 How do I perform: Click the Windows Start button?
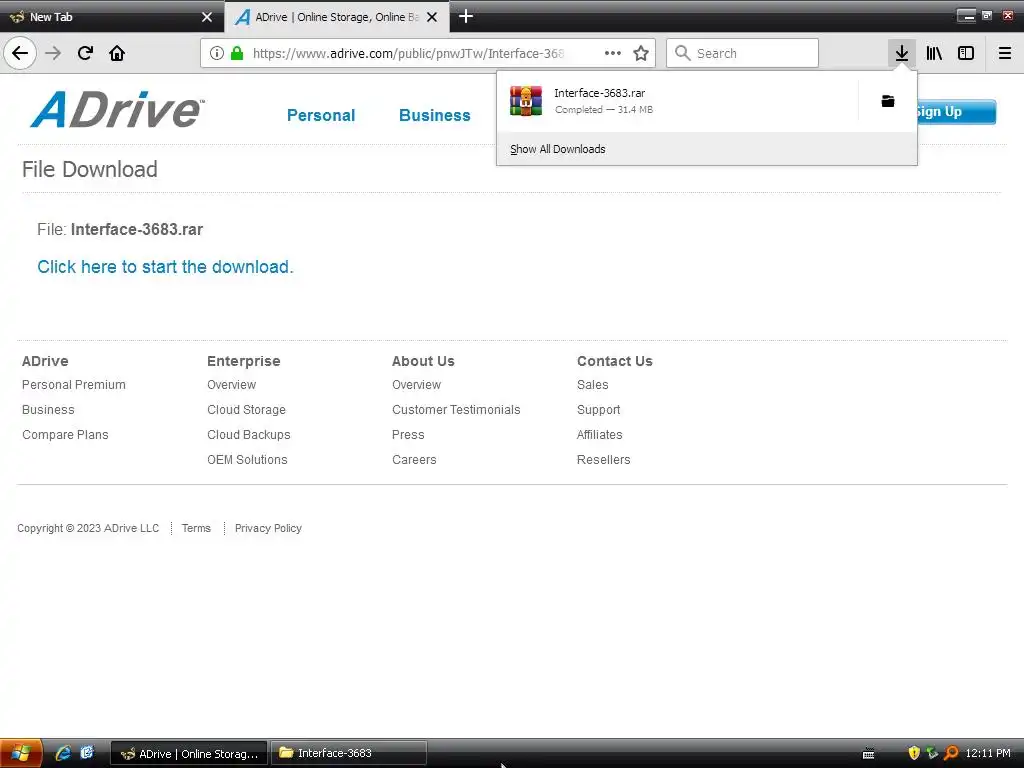click(21, 753)
